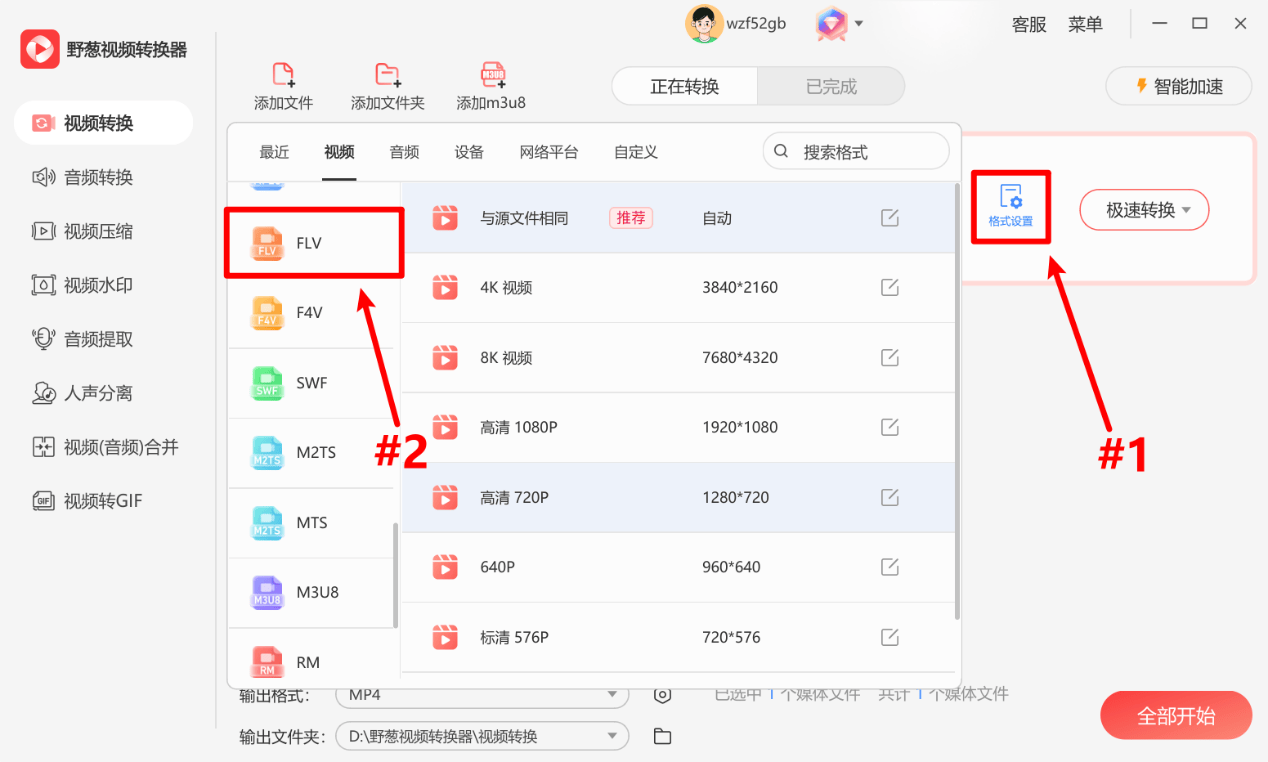Switch to the 已完成 completed tab
Image resolution: width=1268 pixels, height=762 pixels.
(831, 86)
